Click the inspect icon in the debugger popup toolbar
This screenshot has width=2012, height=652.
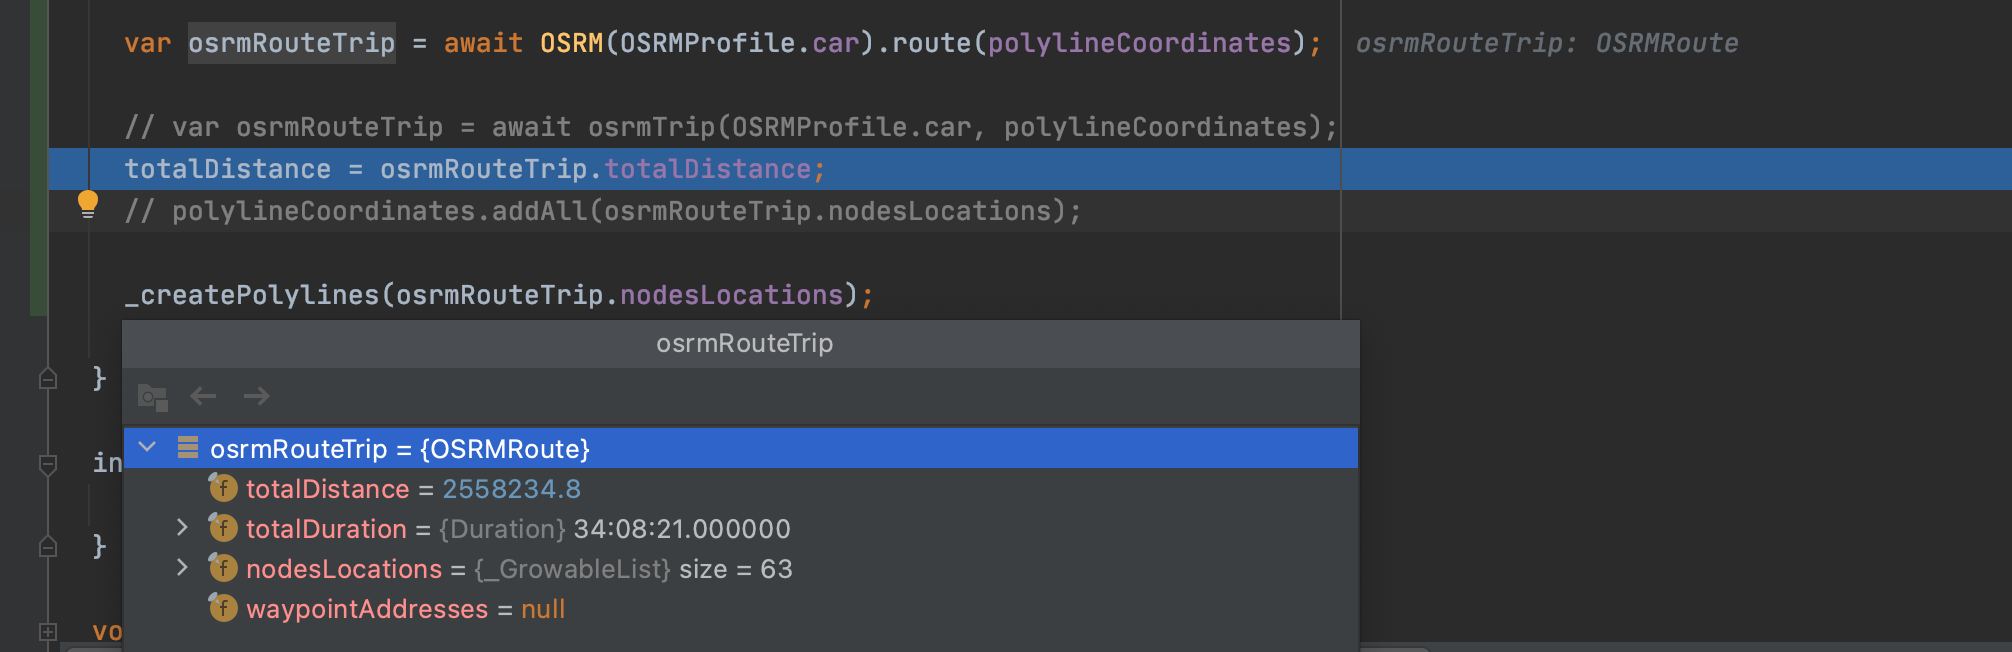coord(150,396)
